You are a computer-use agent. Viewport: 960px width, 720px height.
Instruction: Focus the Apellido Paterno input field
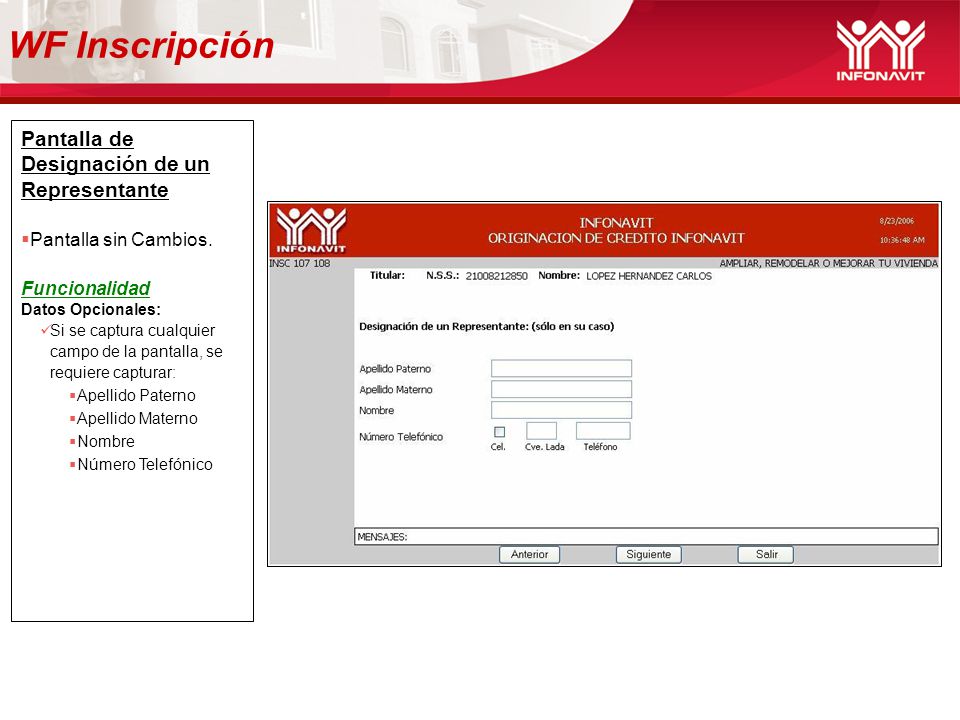[561, 368]
